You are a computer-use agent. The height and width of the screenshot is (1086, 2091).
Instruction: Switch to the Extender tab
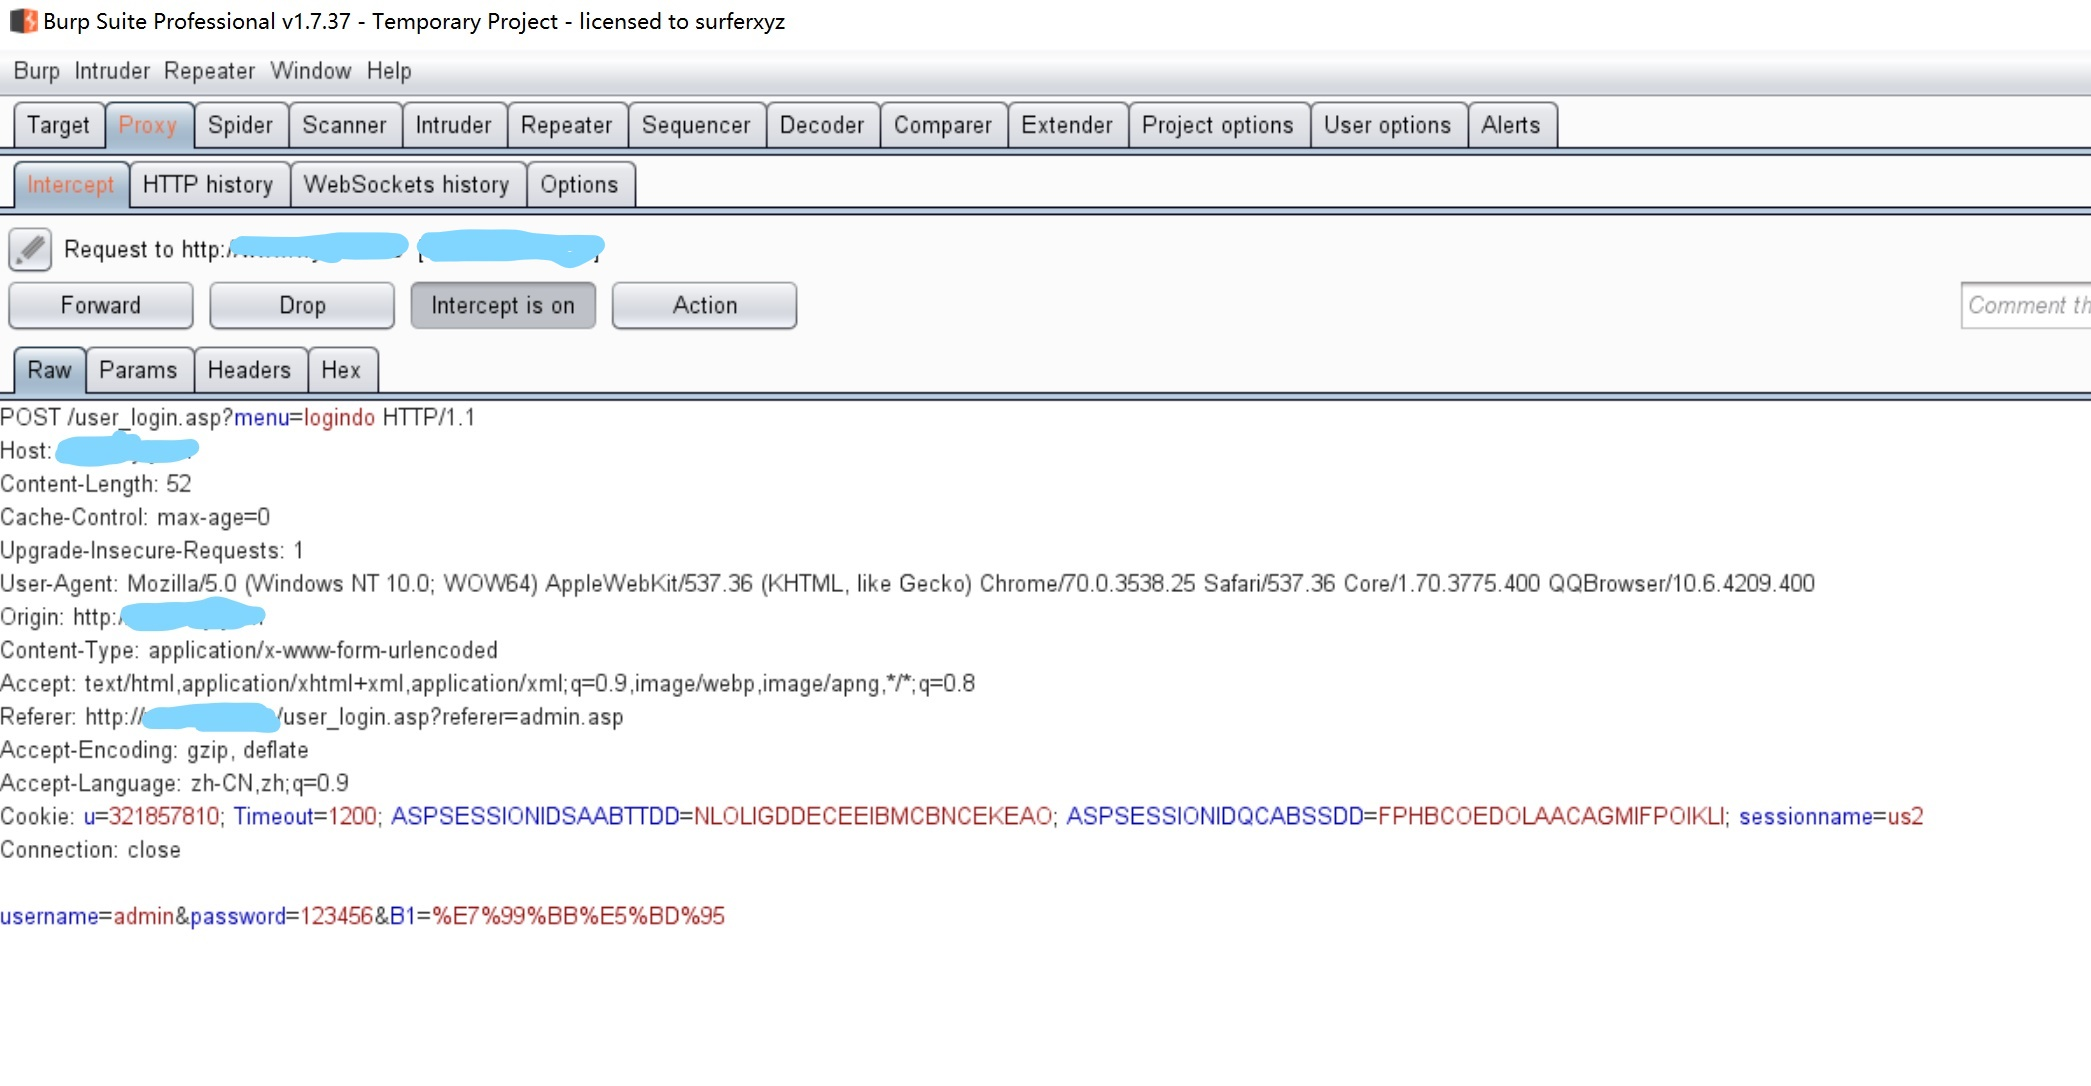1067,125
